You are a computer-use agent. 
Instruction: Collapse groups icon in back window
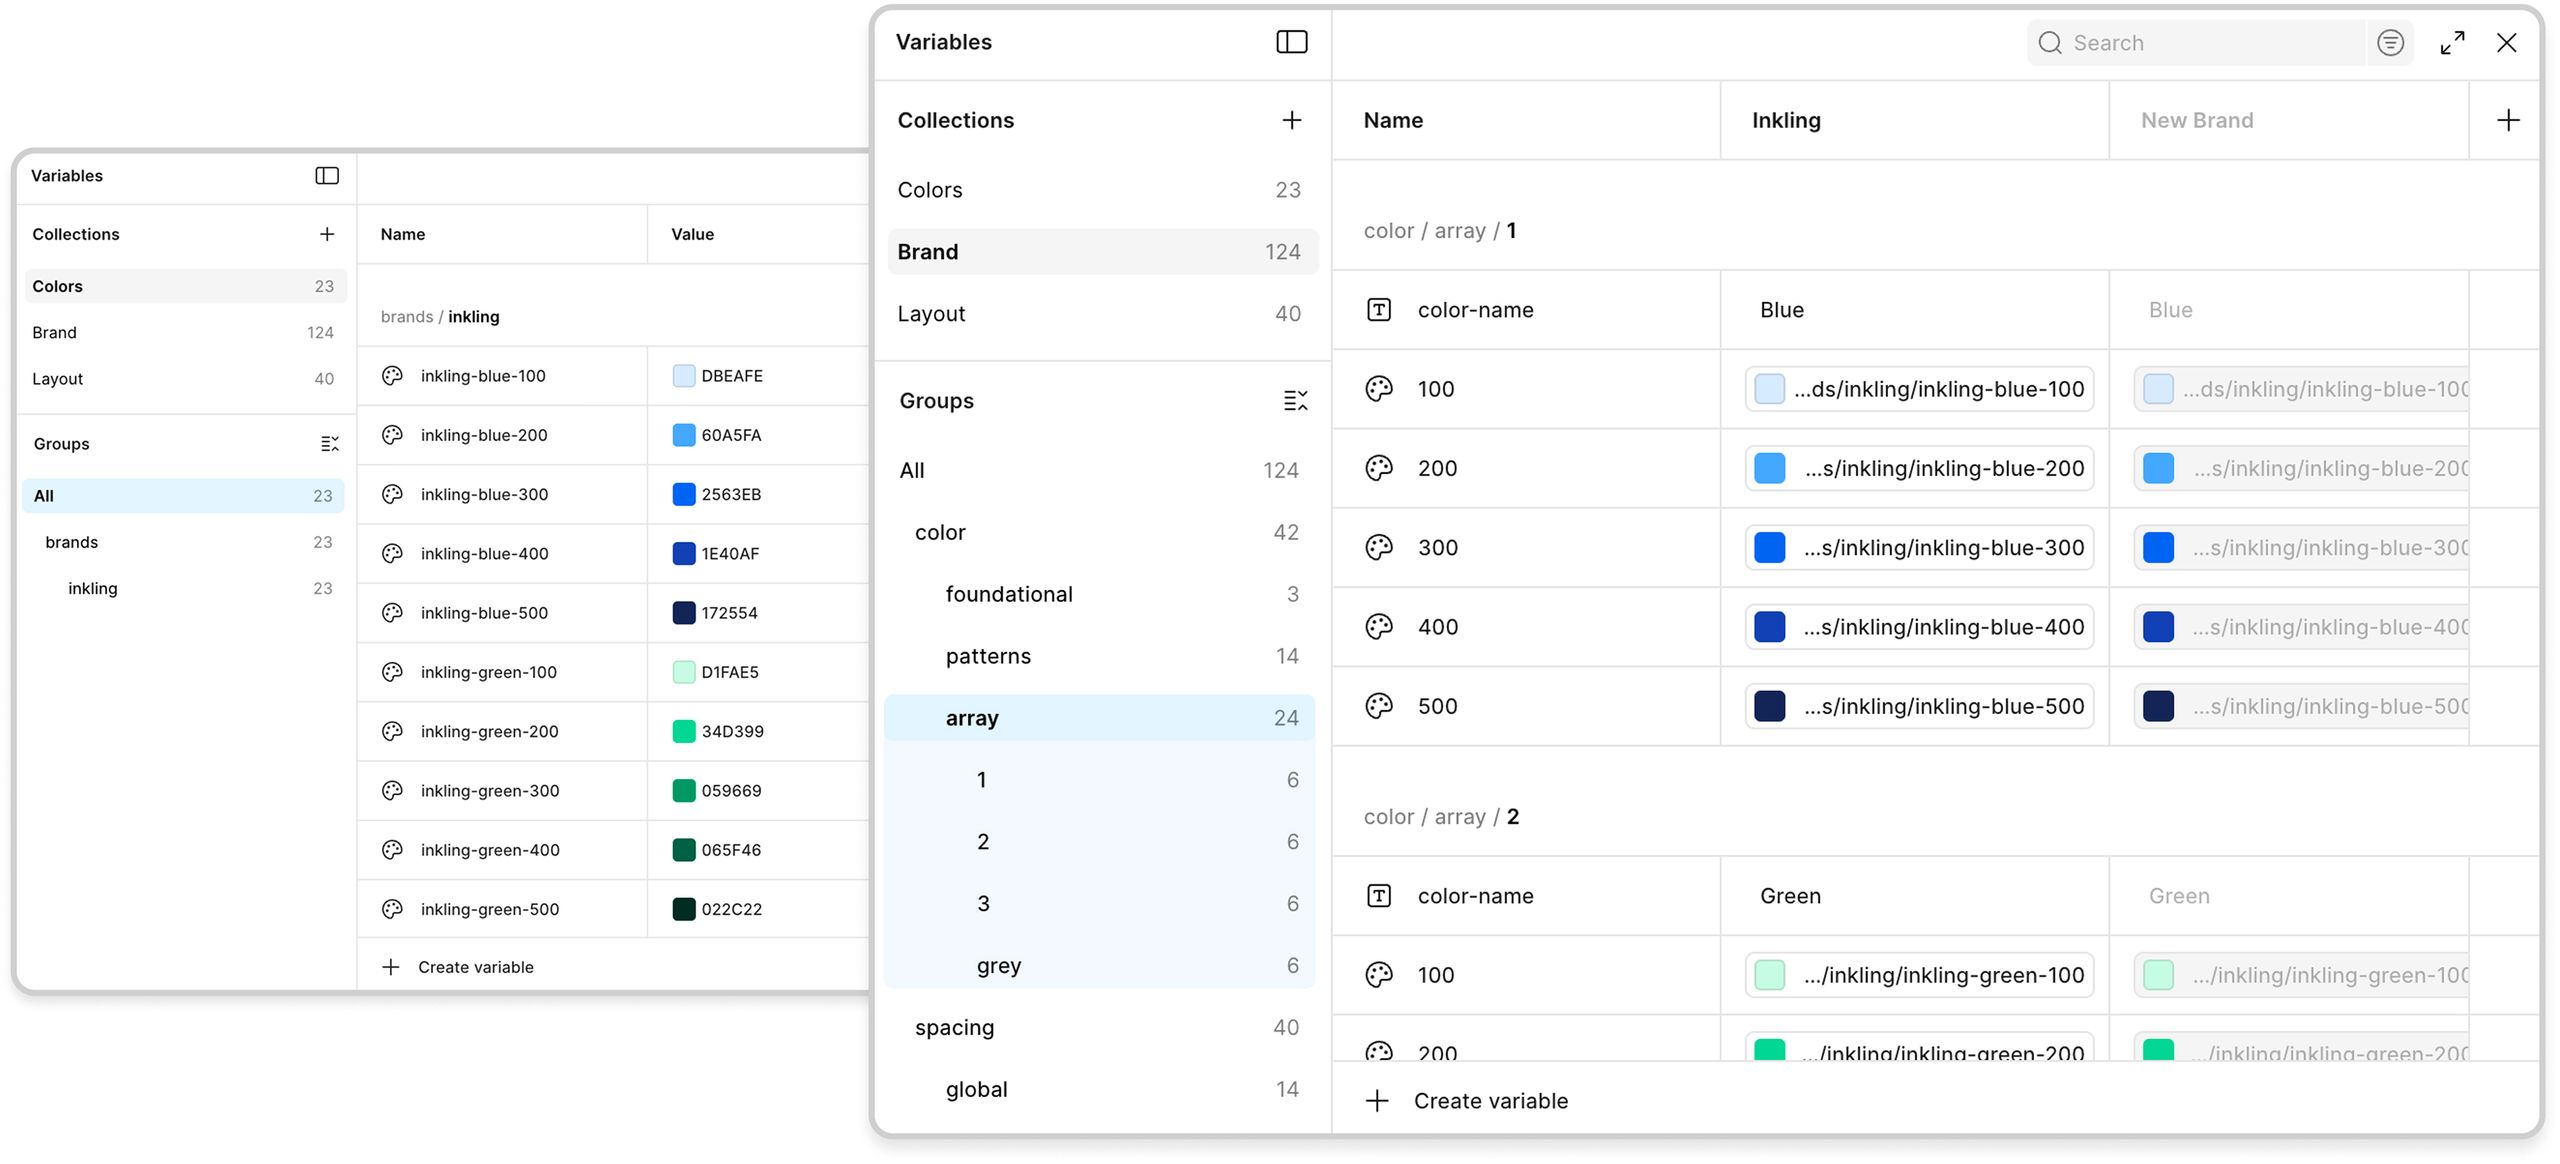pyautogui.click(x=330, y=444)
